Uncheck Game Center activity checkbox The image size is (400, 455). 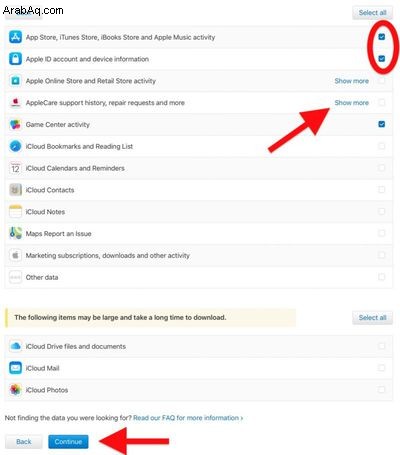pyautogui.click(x=382, y=124)
